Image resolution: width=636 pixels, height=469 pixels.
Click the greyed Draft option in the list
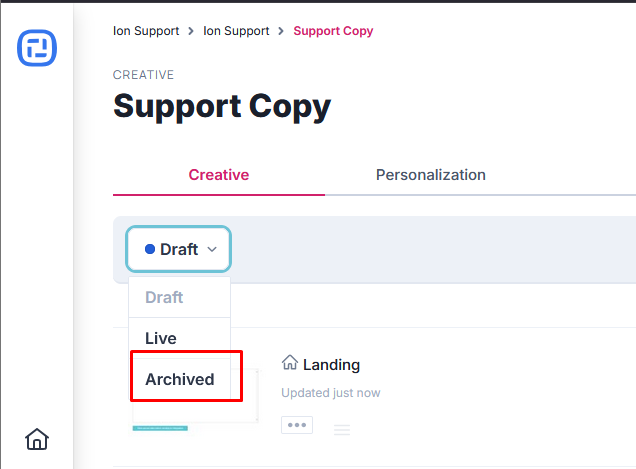coord(164,297)
